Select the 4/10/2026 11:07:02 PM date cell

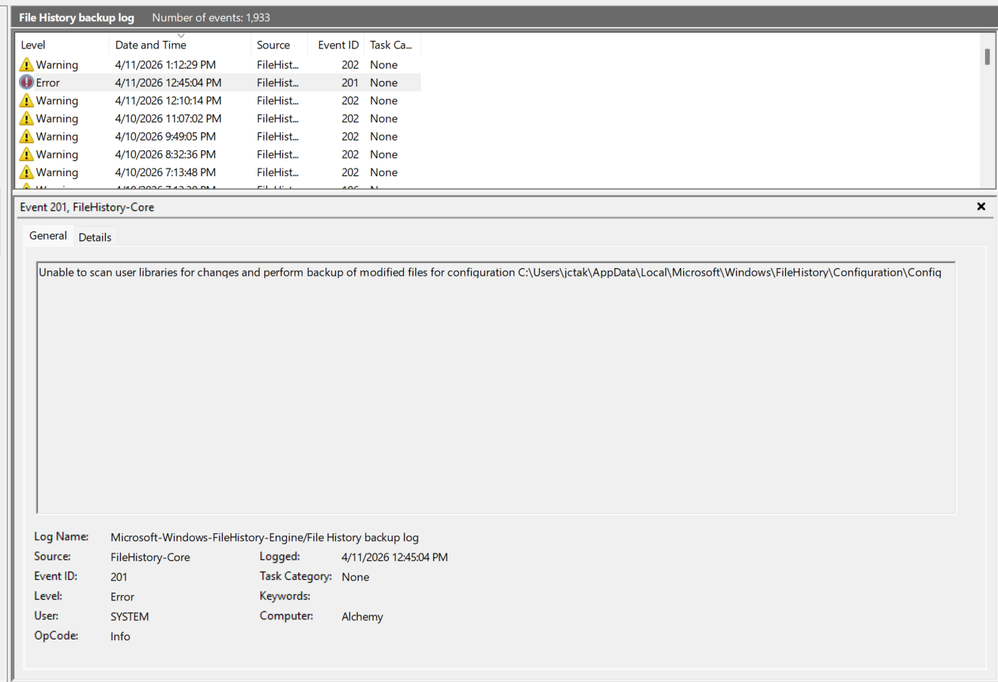(168, 118)
